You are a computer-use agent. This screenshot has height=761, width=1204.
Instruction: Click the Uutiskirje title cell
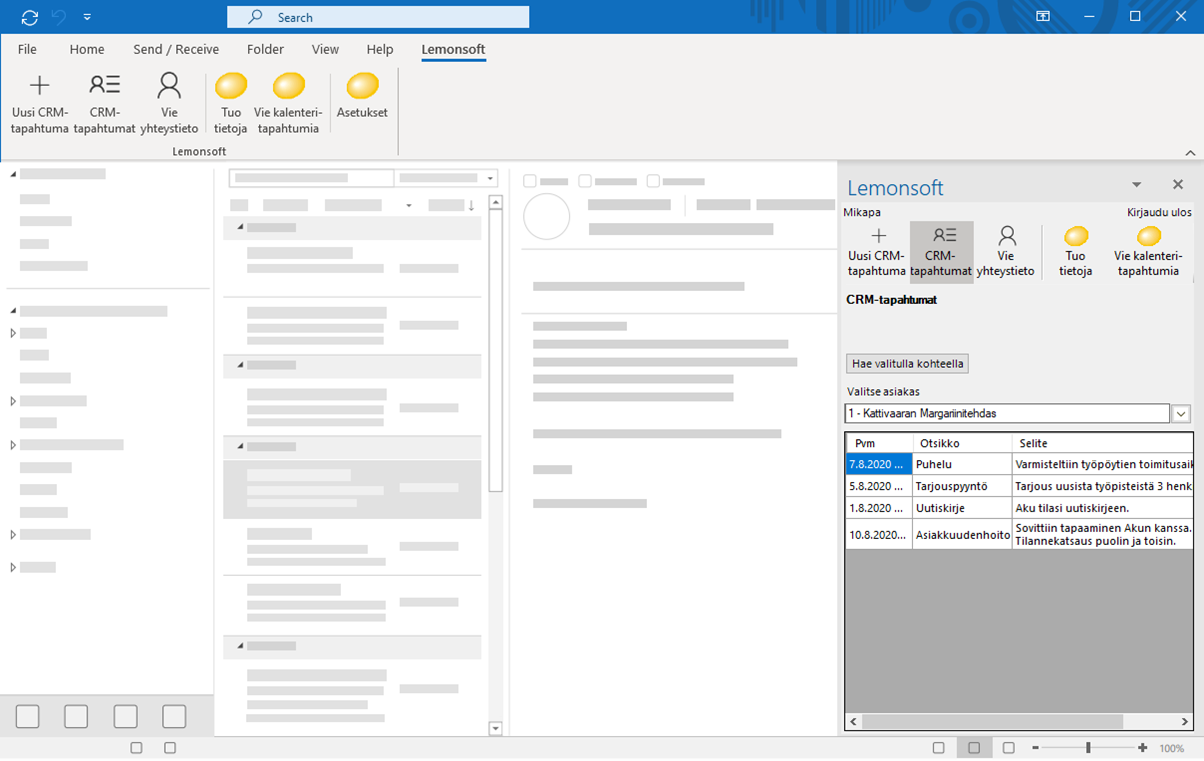pos(960,508)
